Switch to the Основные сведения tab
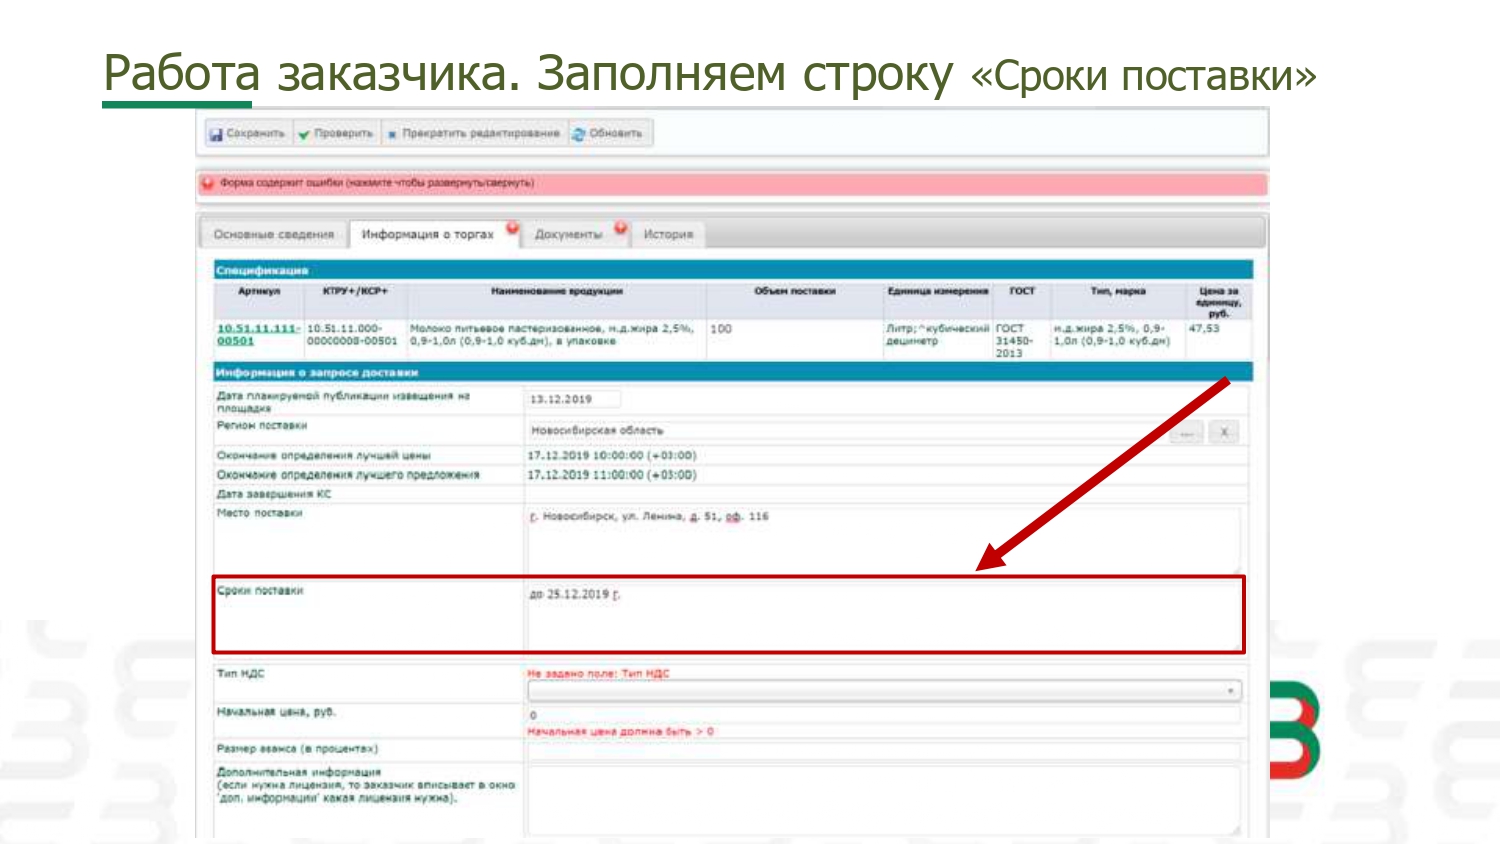 (x=273, y=234)
